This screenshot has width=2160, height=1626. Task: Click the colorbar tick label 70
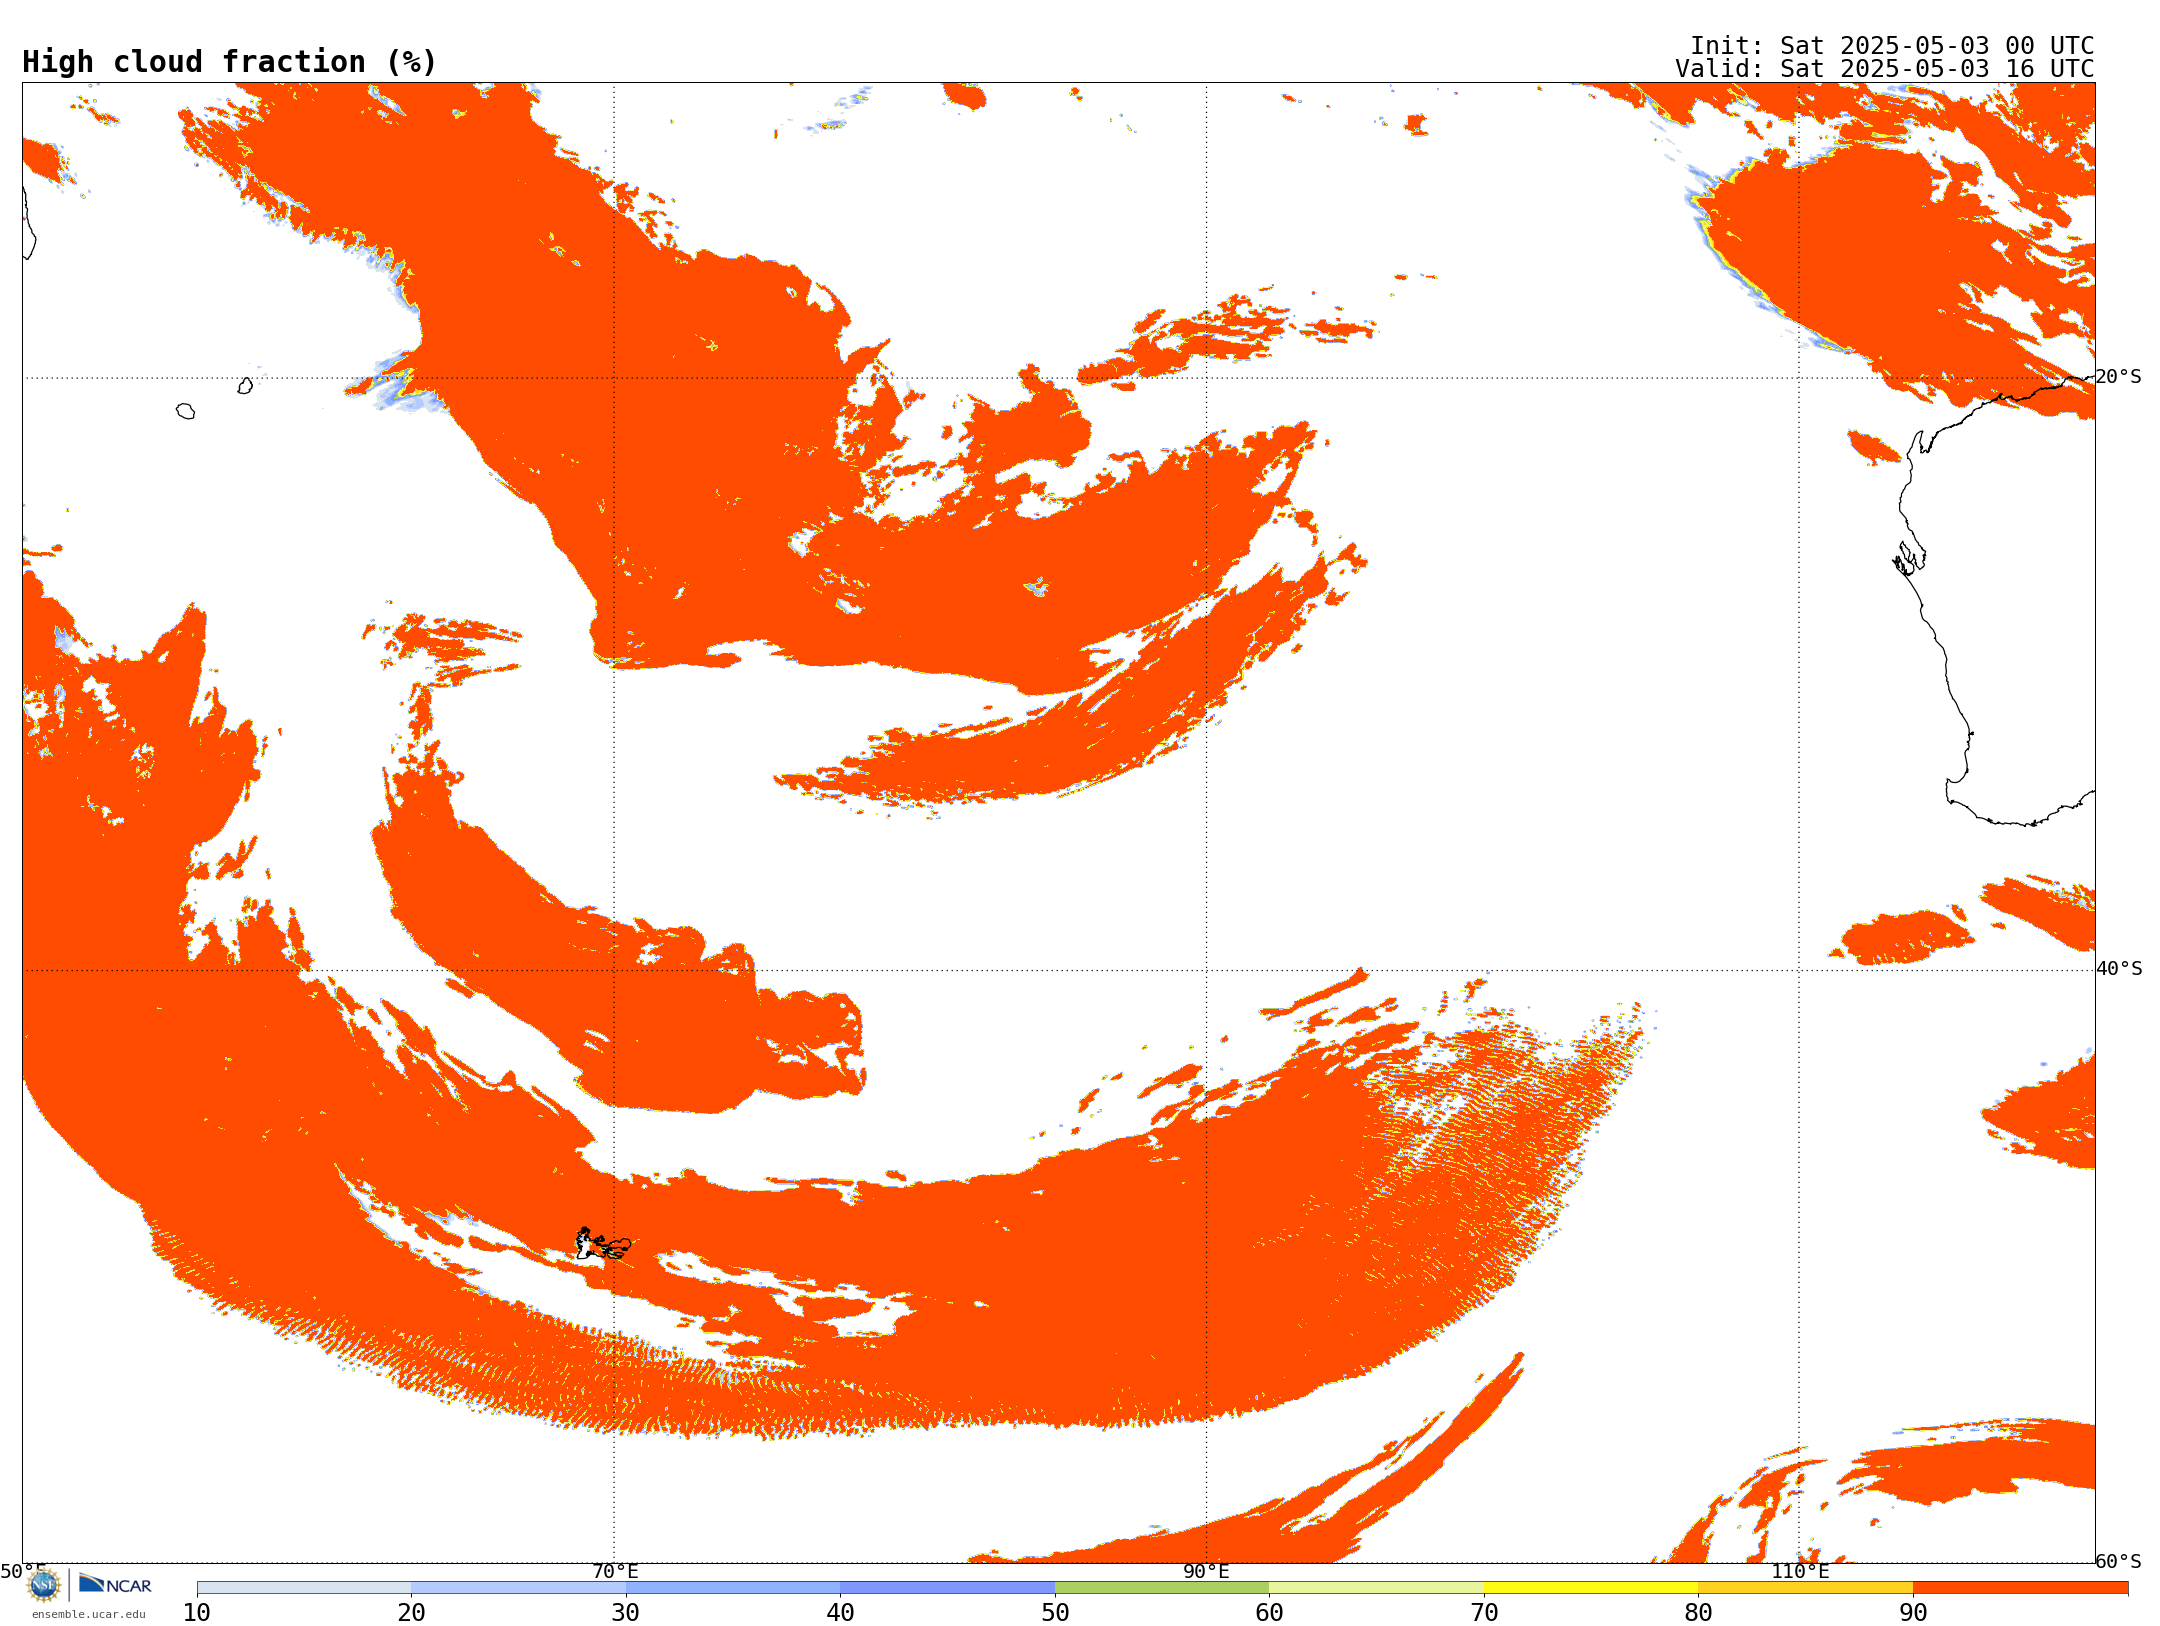(x=1484, y=1612)
